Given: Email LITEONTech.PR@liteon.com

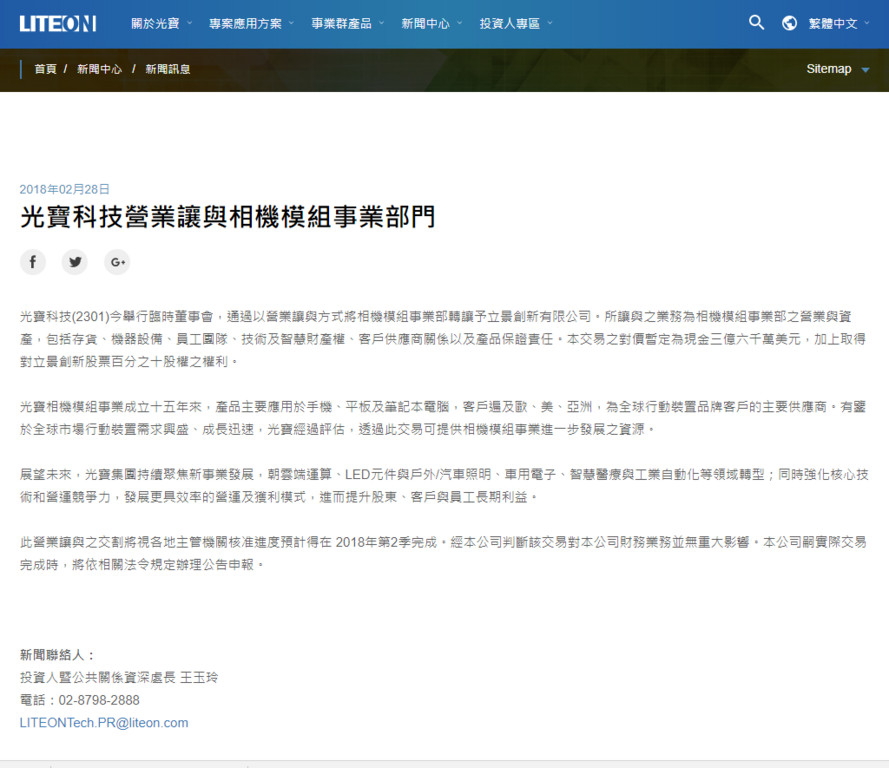Looking at the screenshot, I should [x=104, y=722].
